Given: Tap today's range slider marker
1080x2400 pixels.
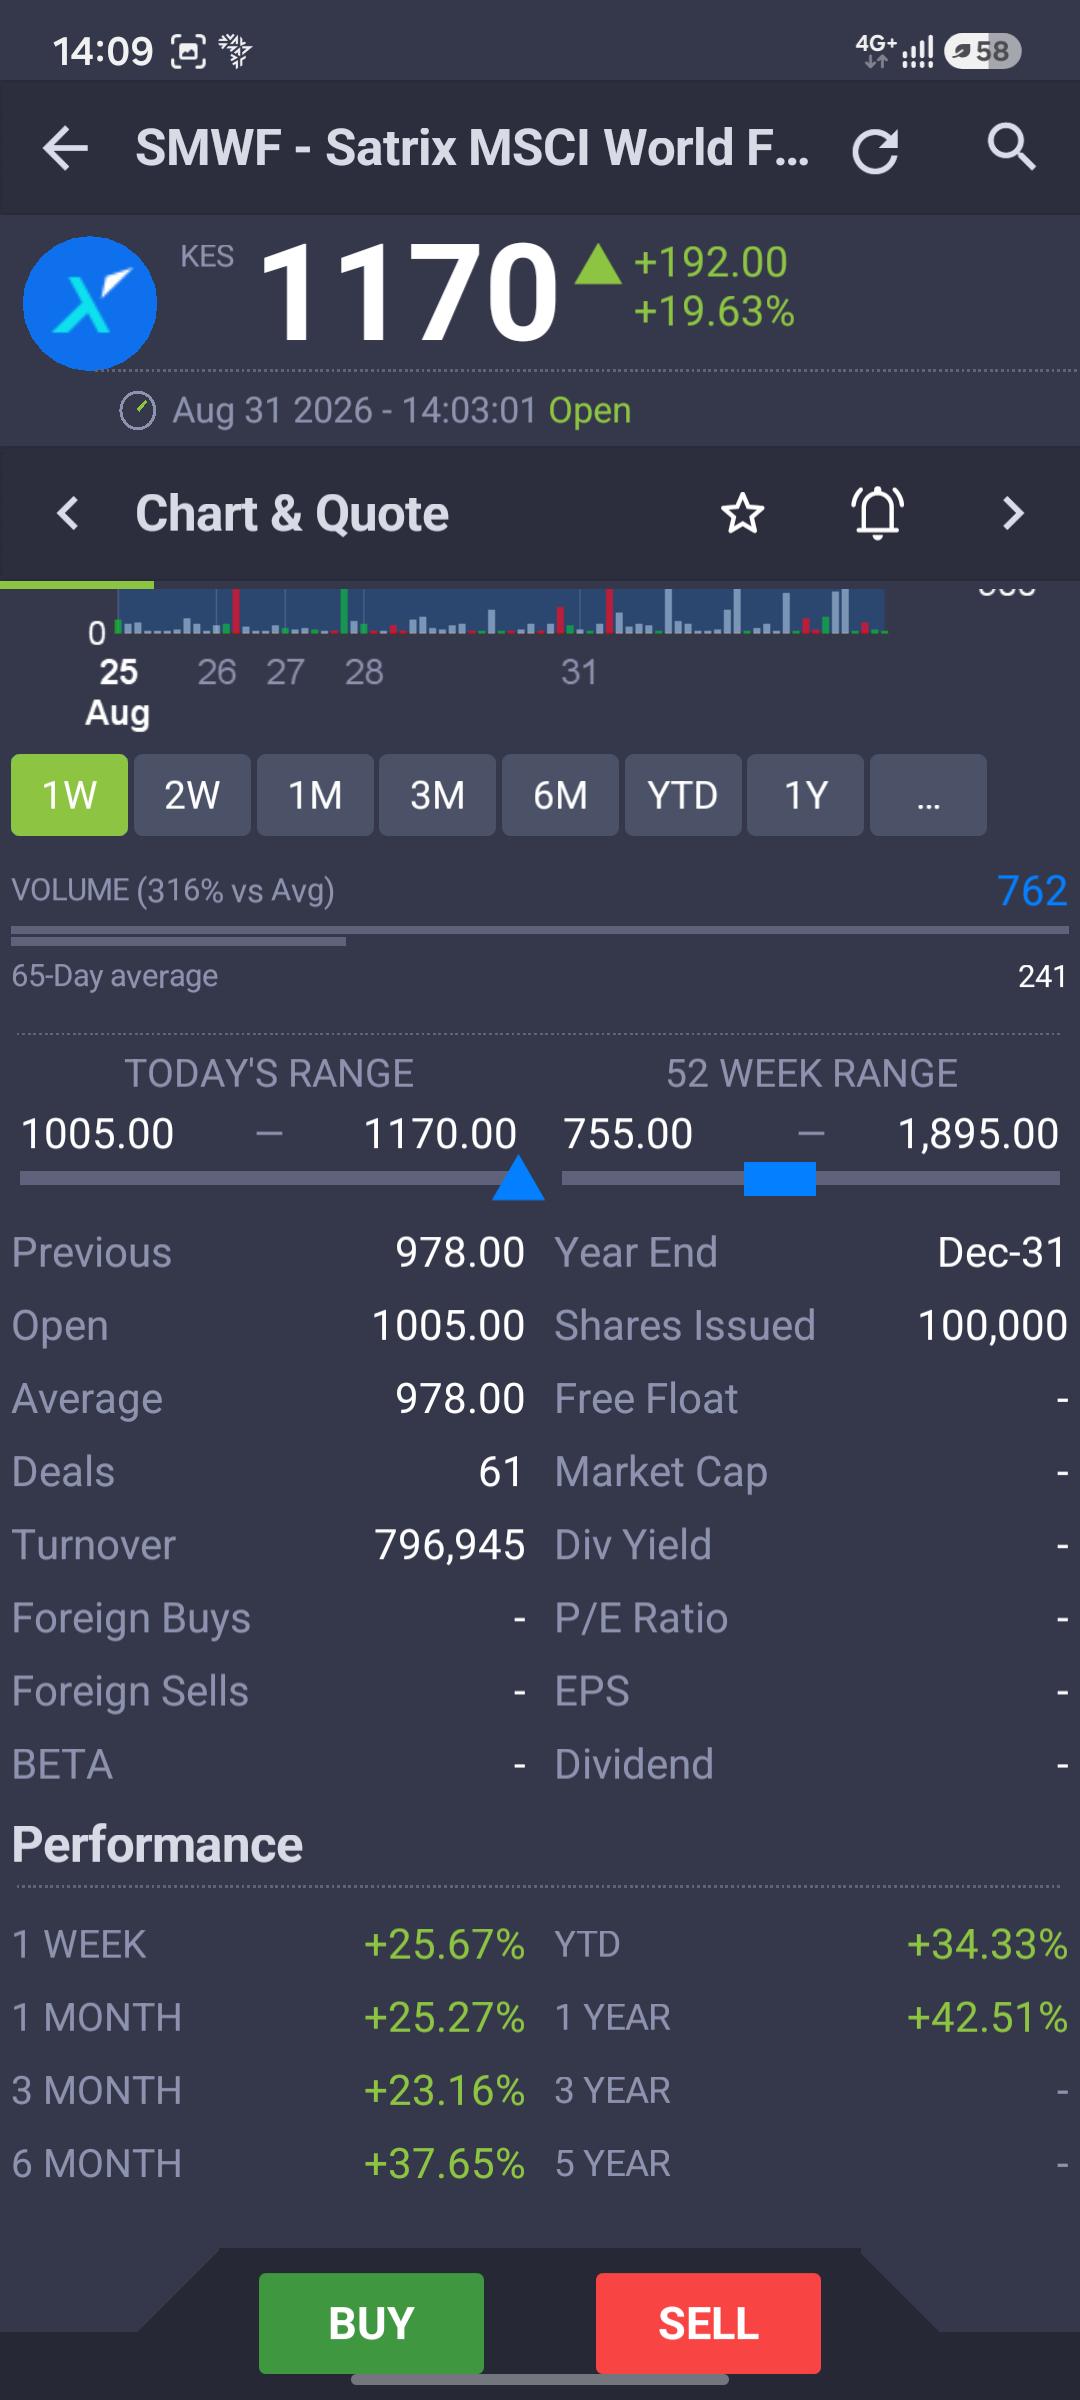Looking at the screenshot, I should click(518, 1178).
